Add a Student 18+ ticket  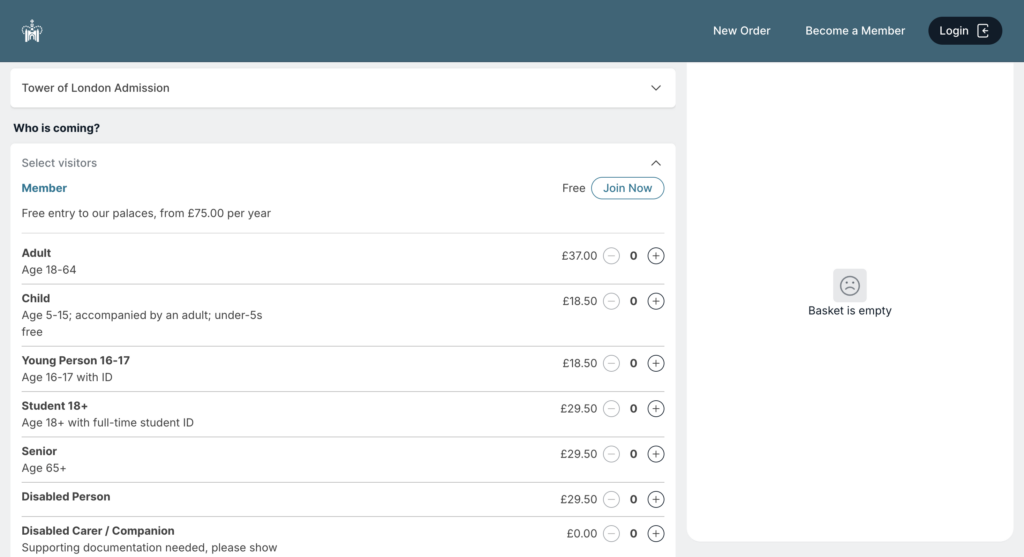[656, 409]
